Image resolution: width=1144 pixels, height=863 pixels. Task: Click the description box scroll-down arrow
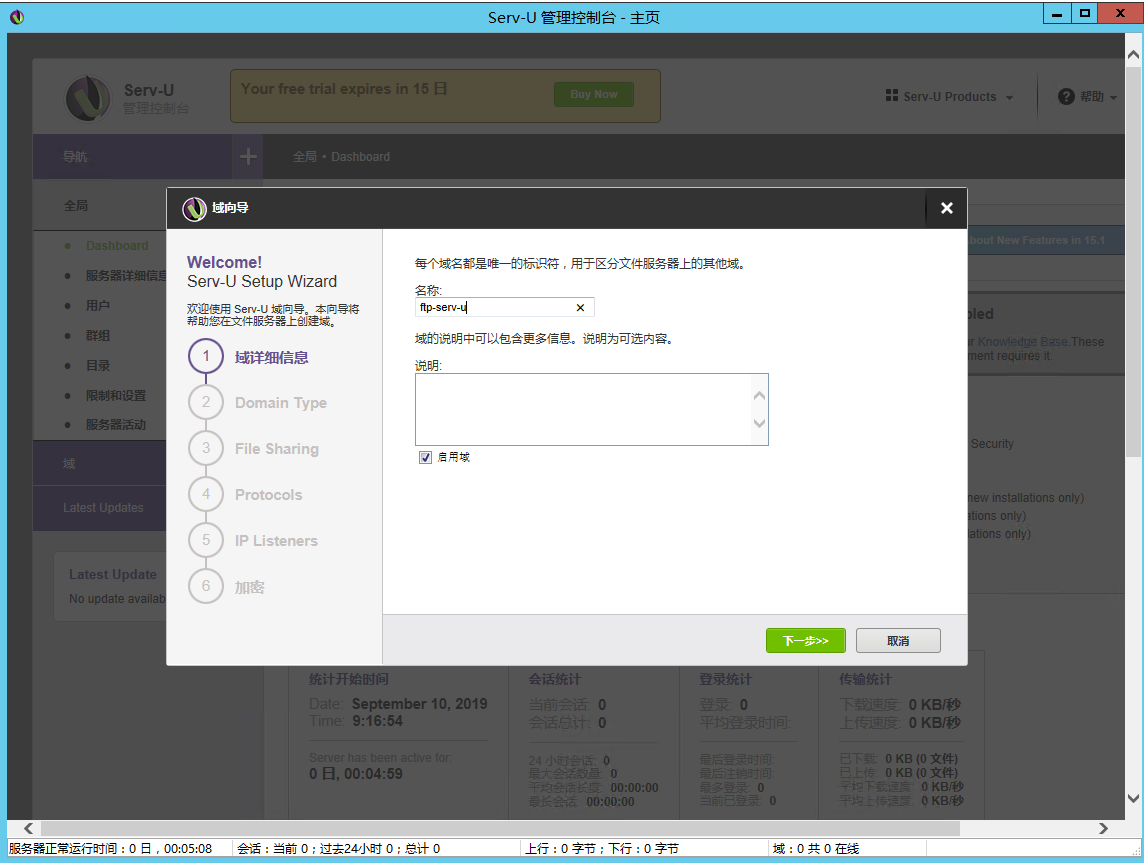pyautogui.click(x=759, y=423)
